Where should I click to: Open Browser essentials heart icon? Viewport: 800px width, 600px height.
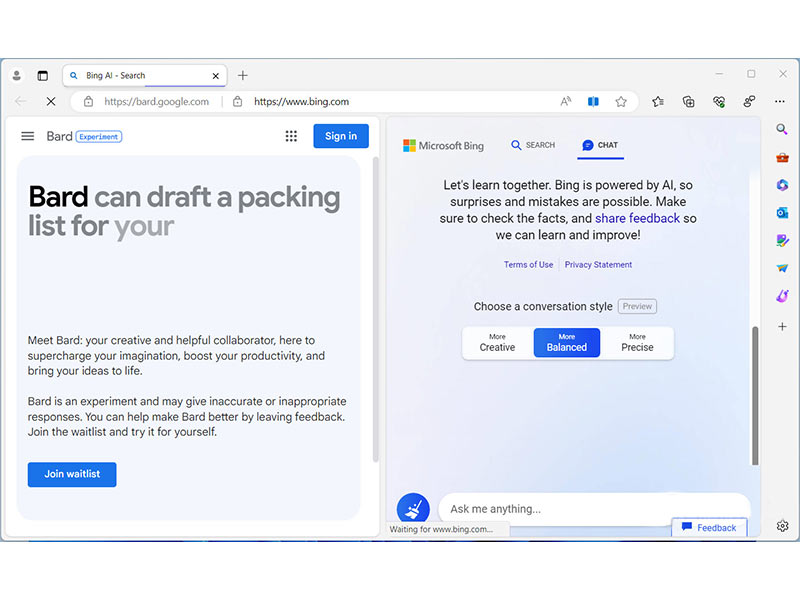pyautogui.click(x=719, y=102)
